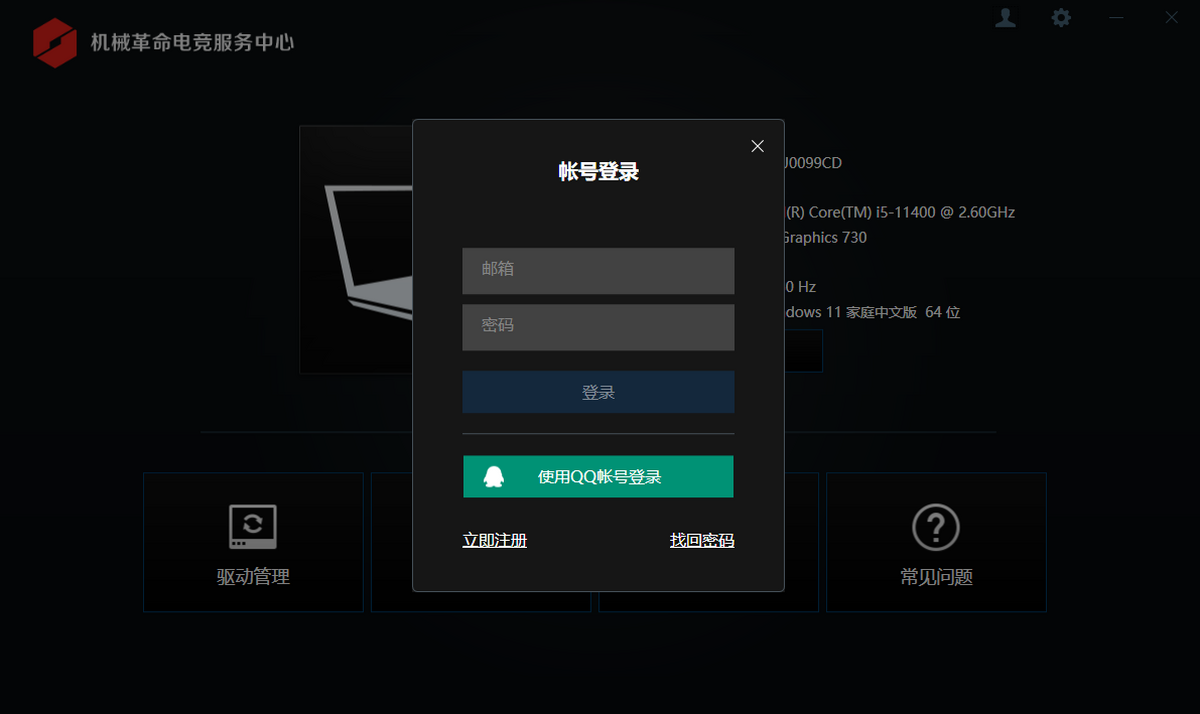Click the 登录 login button
This screenshot has height=714, width=1200.
(598, 392)
